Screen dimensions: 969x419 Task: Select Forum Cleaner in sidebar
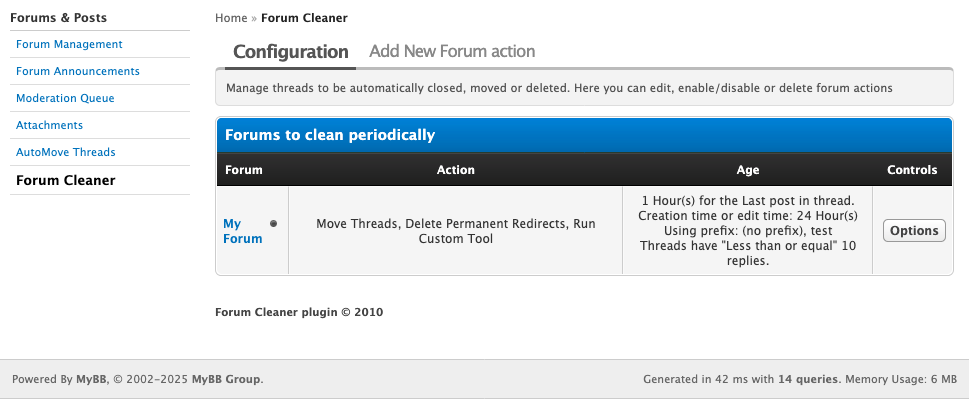coord(66,180)
